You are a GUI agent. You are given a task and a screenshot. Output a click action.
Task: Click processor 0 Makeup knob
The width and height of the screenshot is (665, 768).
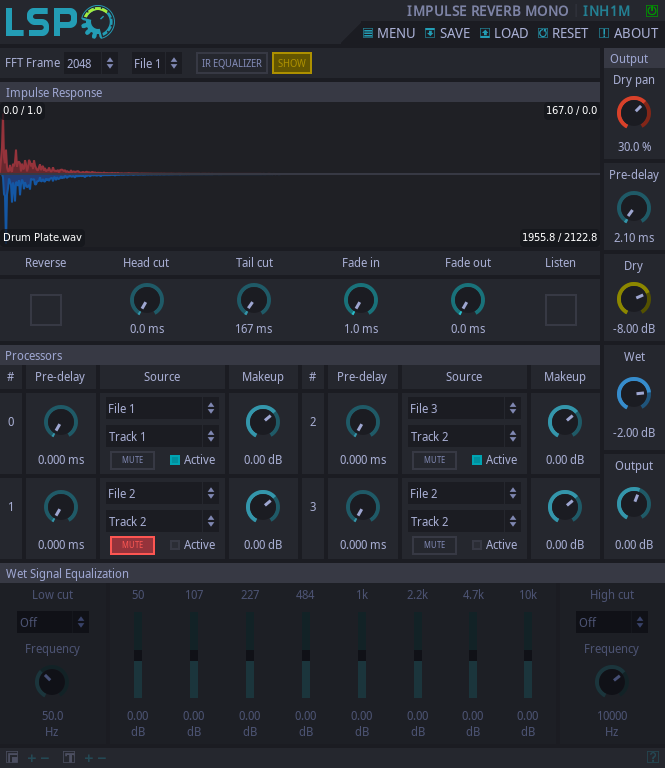tap(262, 422)
